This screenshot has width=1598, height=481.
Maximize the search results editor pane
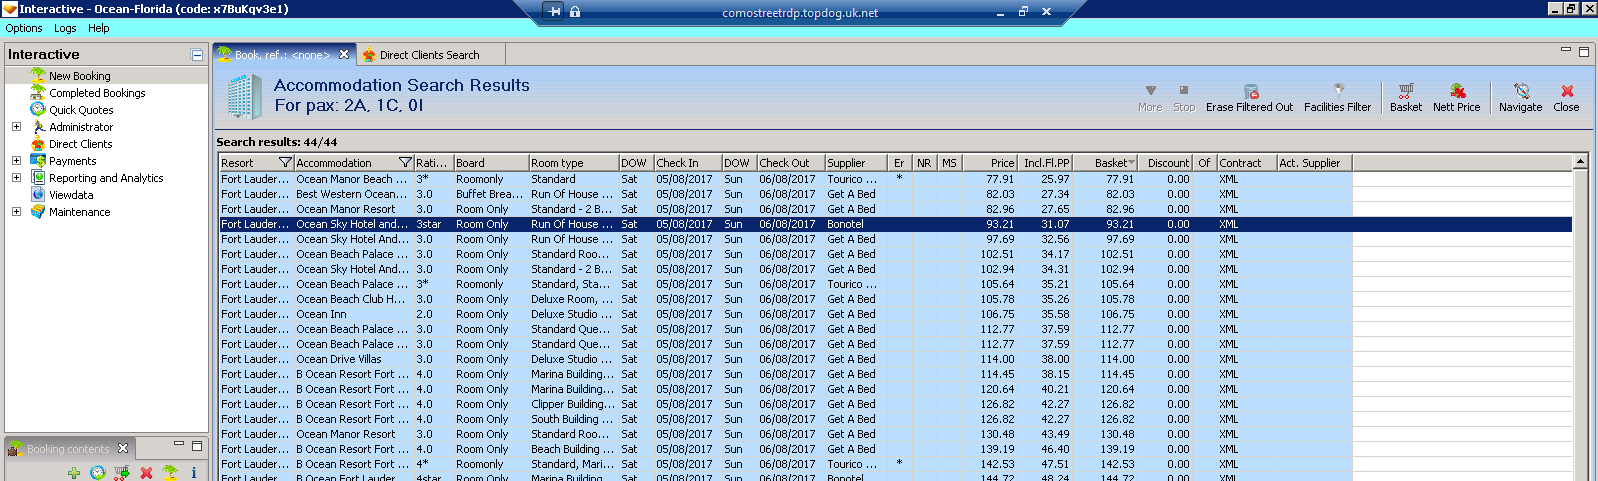point(1583,51)
